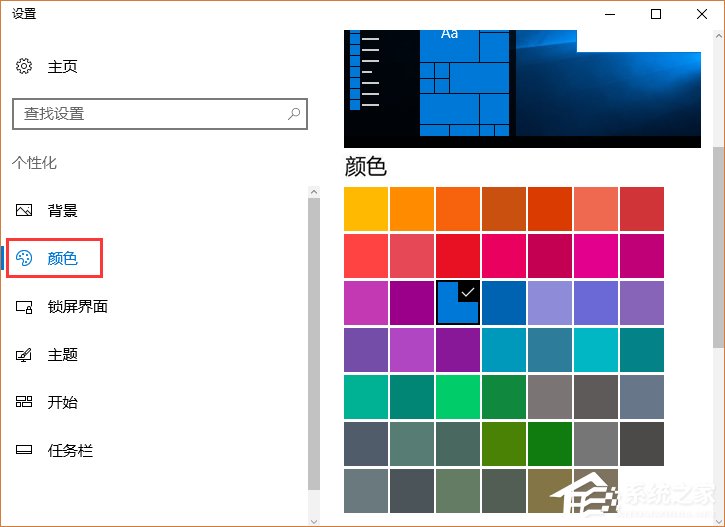
Task: Pick the turquoise green swatch starting fifth row
Action: click(366, 397)
